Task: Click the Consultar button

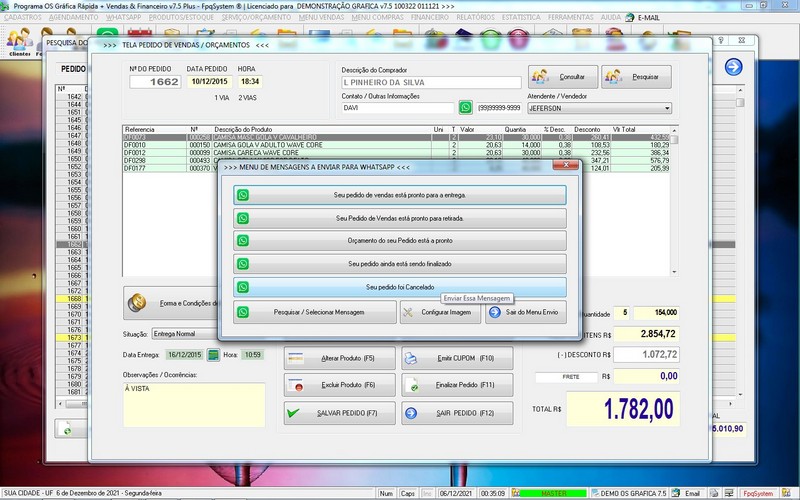Action: click(x=563, y=77)
